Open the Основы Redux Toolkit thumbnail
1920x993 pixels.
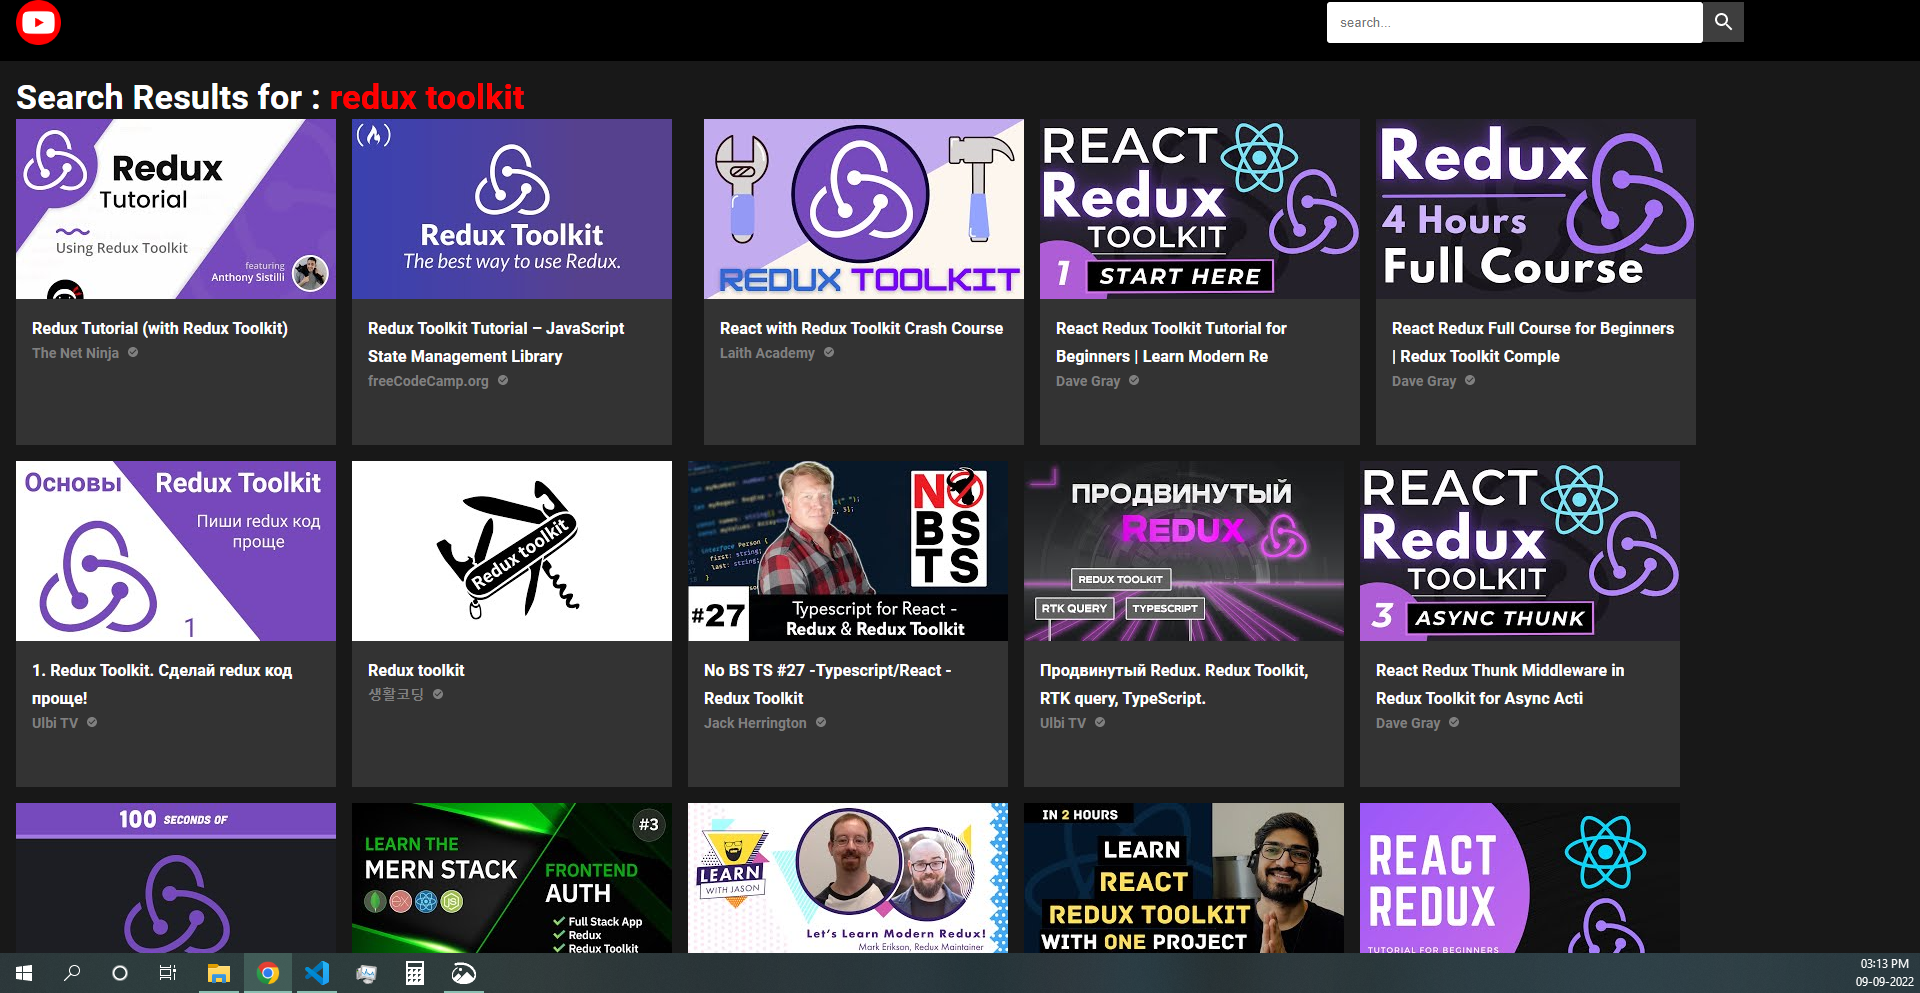pos(176,551)
